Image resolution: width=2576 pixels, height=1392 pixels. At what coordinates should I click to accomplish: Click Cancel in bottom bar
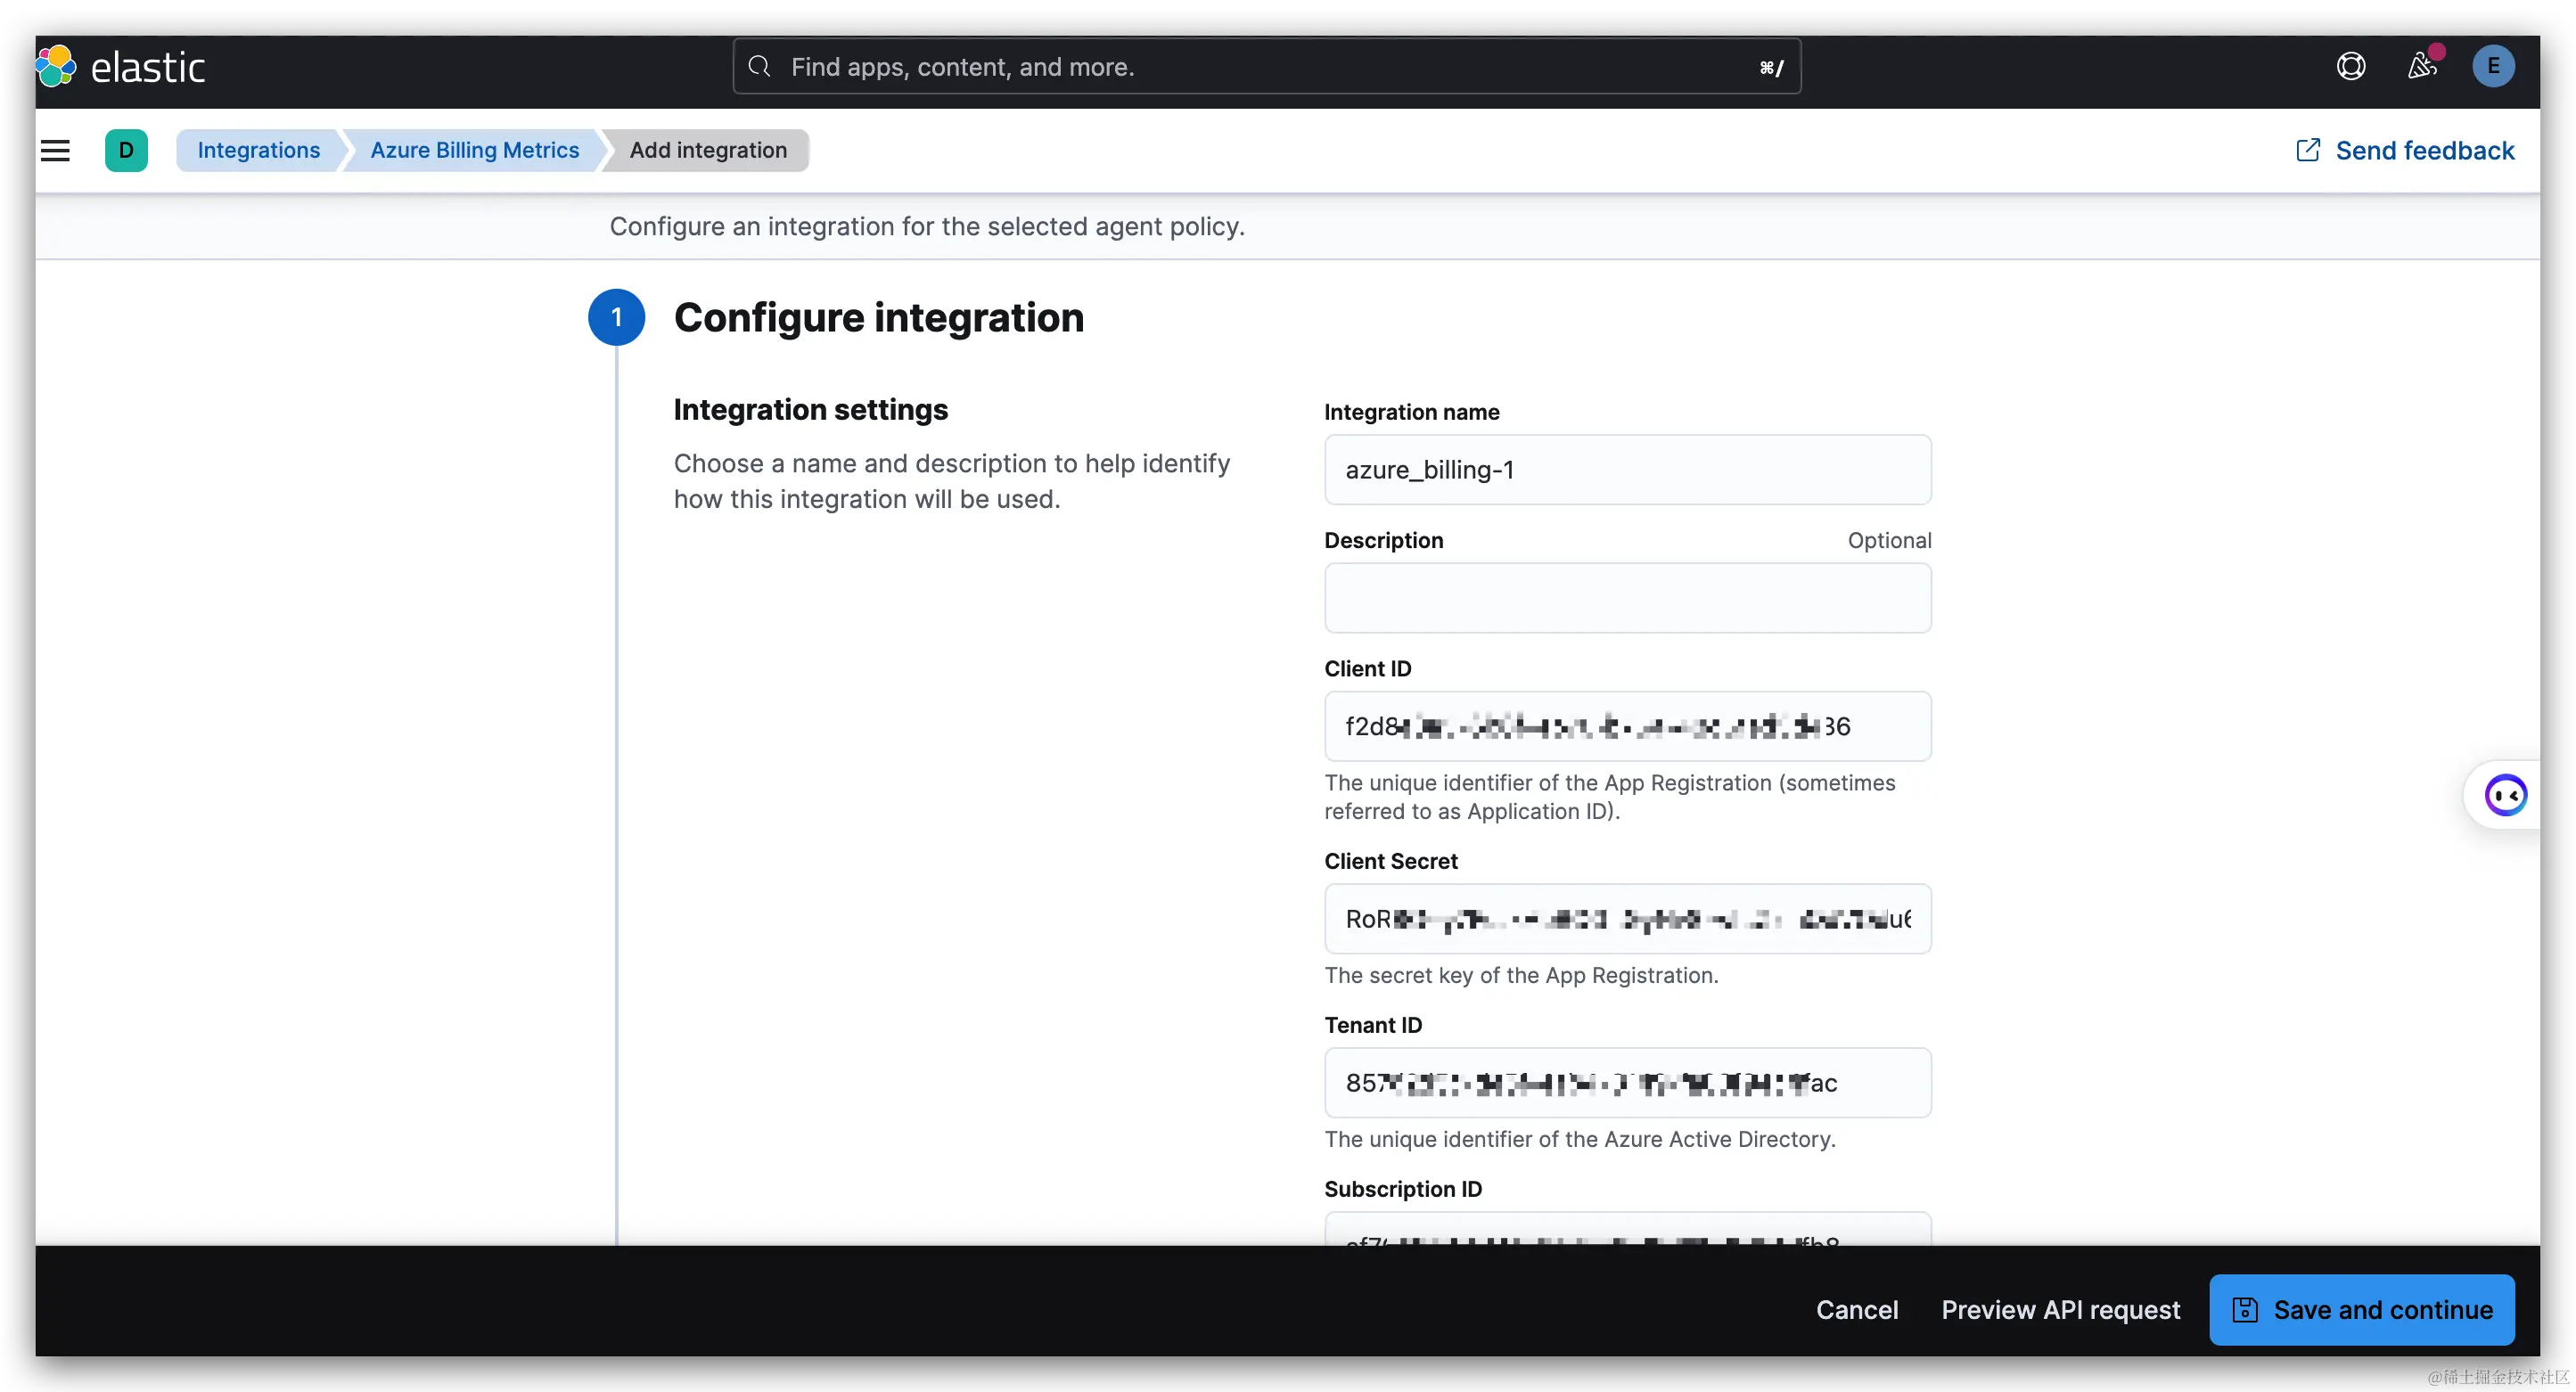[x=1857, y=1310]
